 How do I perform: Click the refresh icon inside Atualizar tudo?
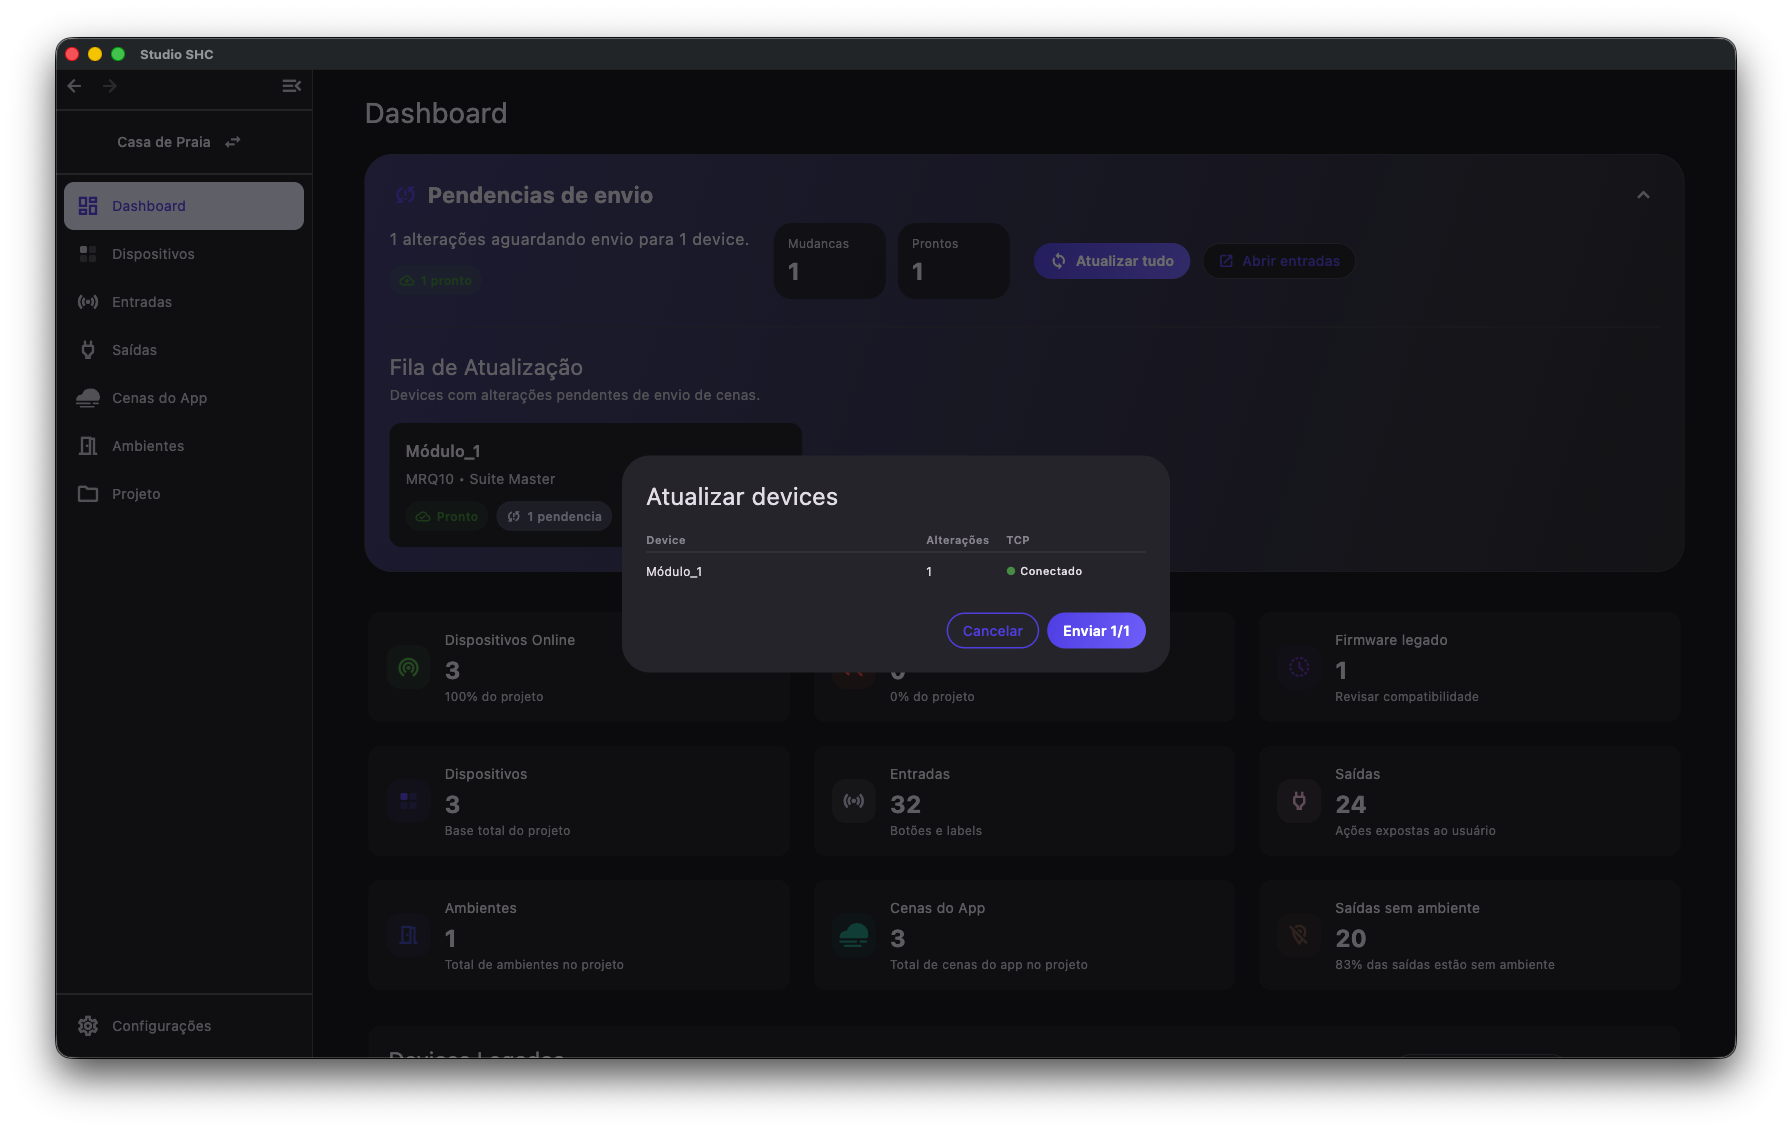pos(1058,261)
